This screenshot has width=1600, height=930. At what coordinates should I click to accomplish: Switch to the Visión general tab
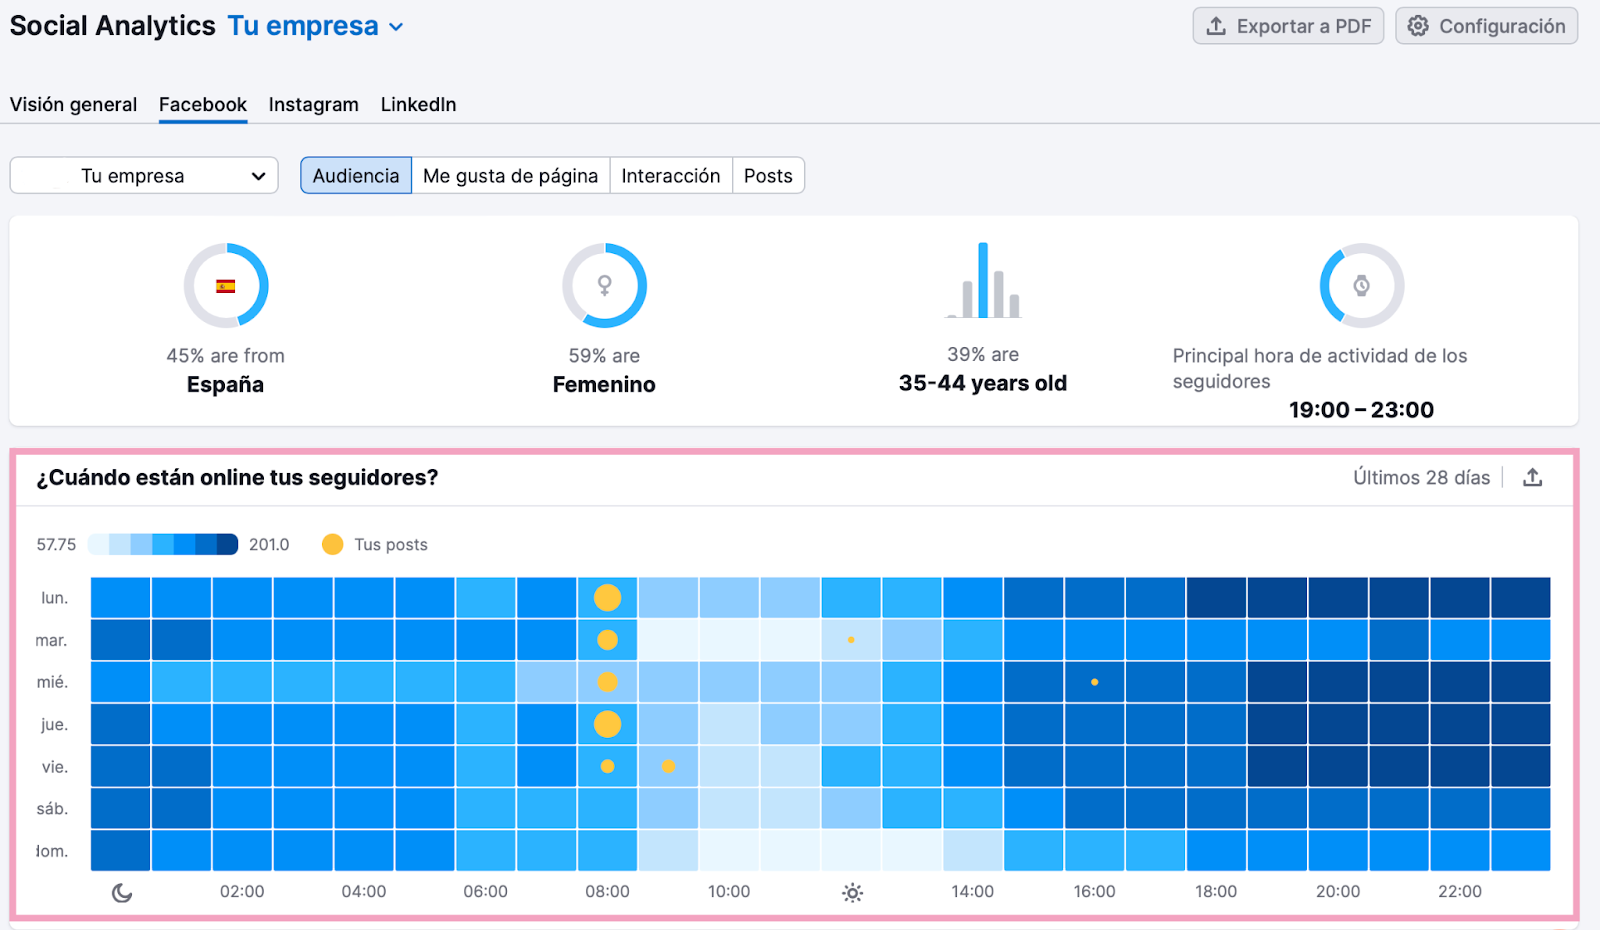click(x=73, y=104)
